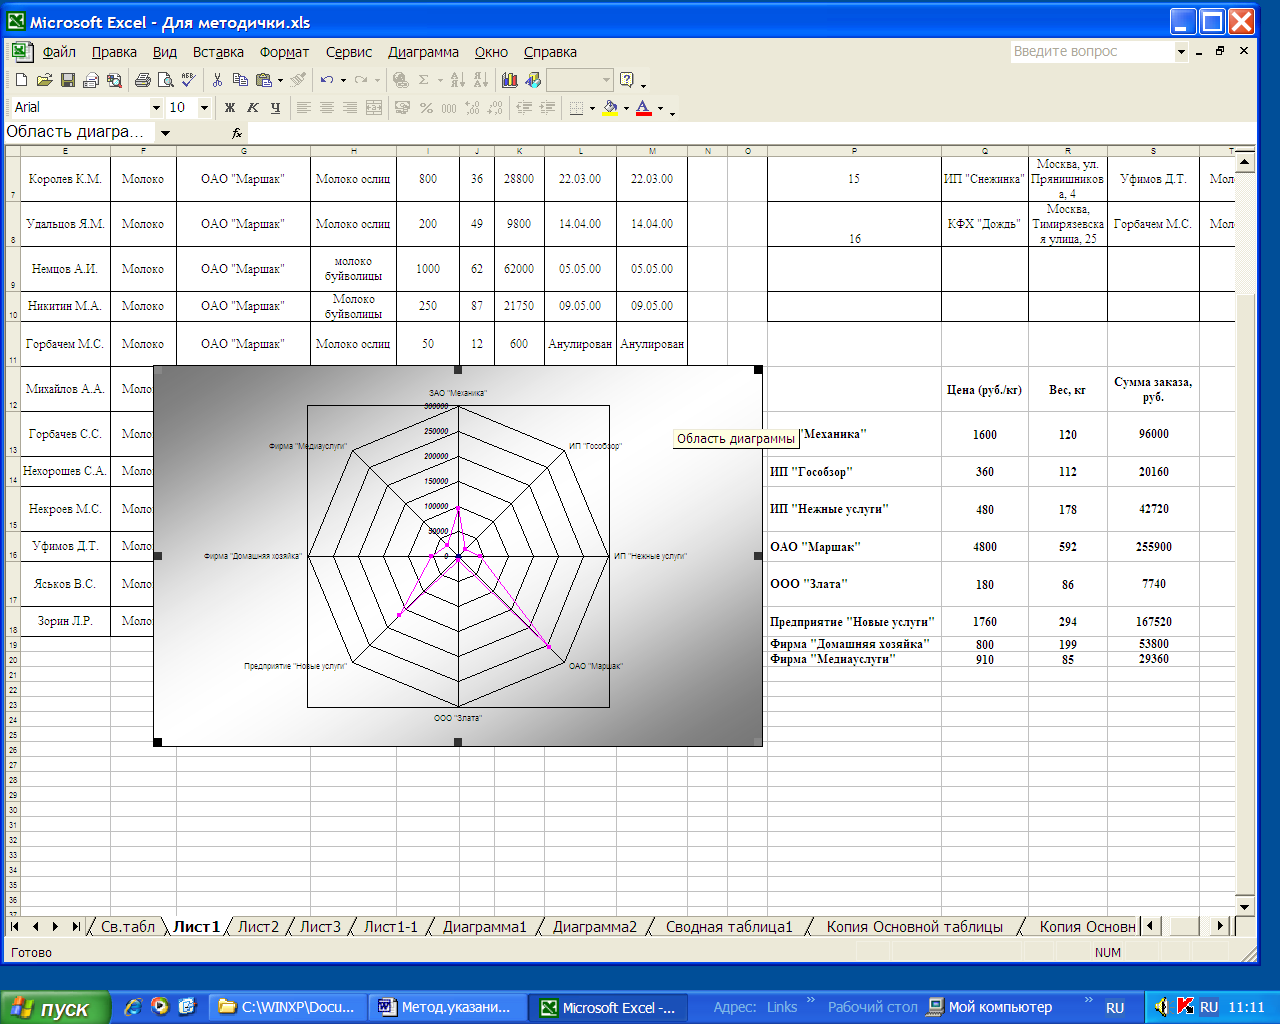Click the vertical scrollbar down arrow

tap(1245, 907)
